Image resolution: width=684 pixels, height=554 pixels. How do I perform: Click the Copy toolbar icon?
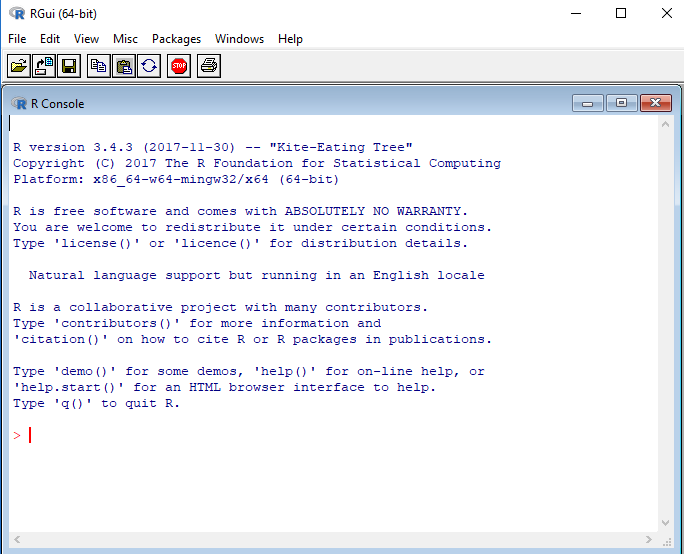[99, 66]
